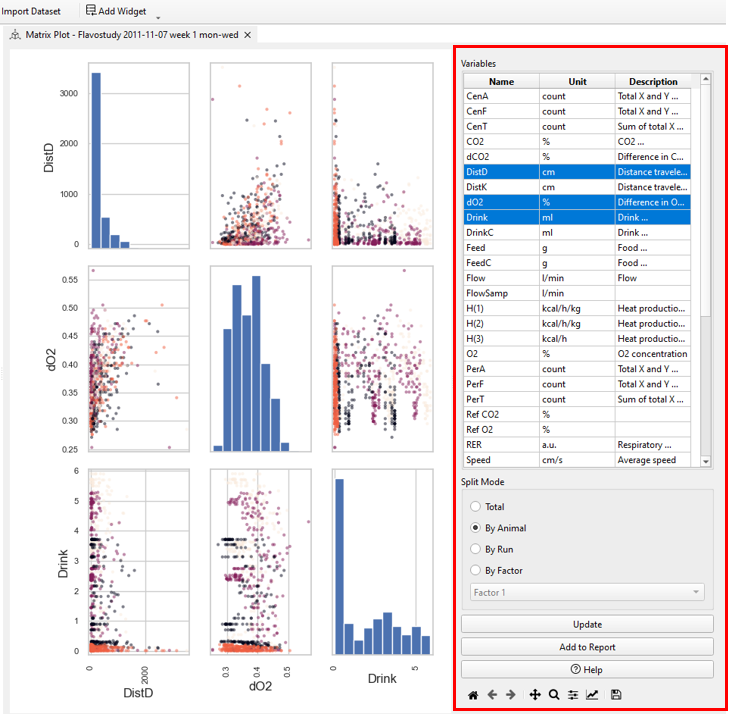Open Configure subplots sliders icon
The width and height of the screenshot is (737, 714).
(x=573, y=695)
